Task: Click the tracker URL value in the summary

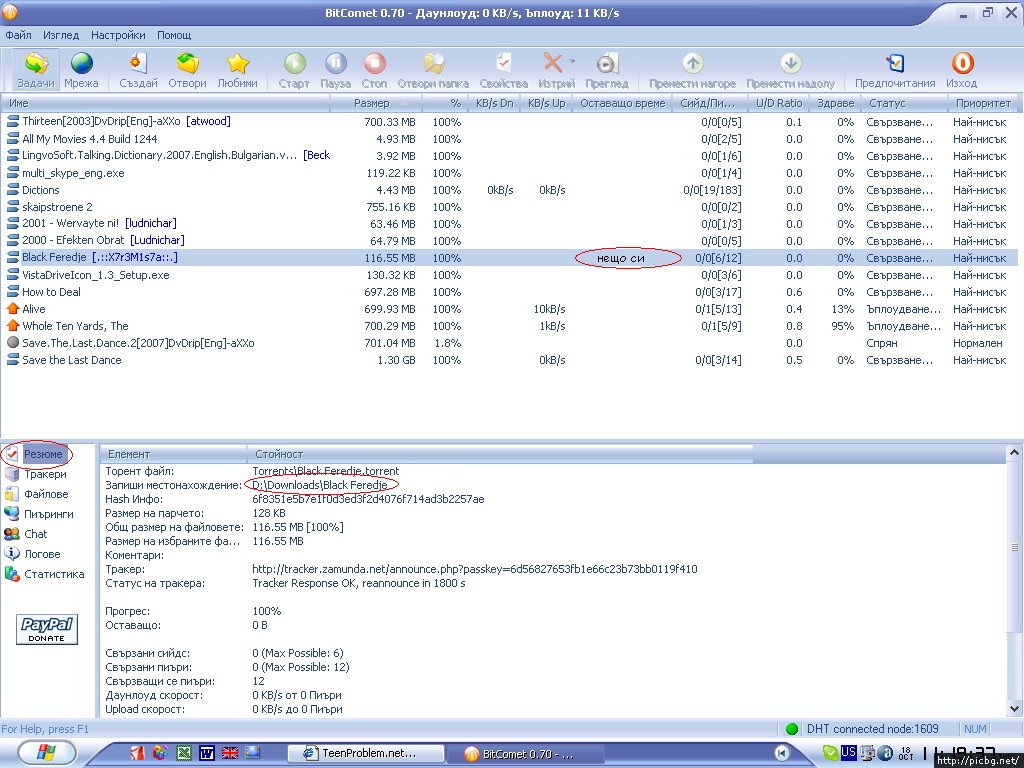Action: point(475,569)
